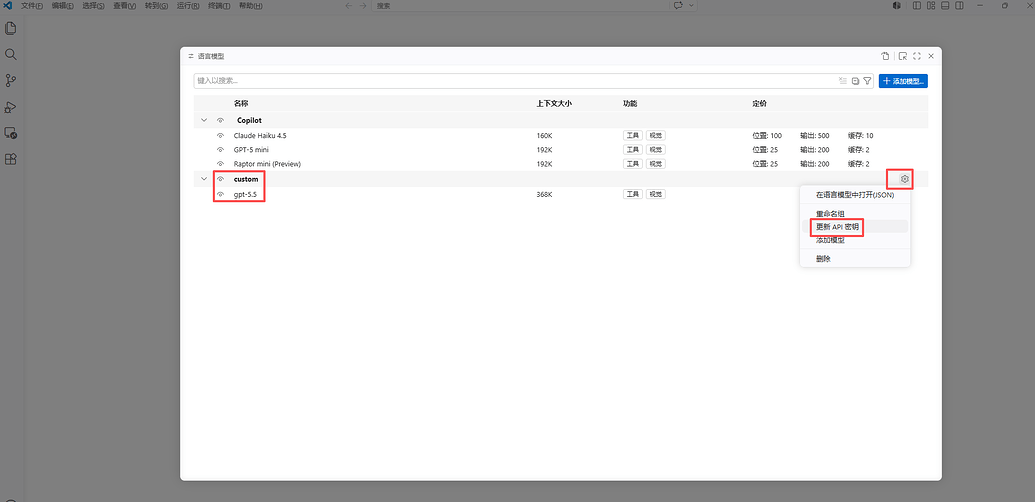Click the blue 添加模型... button
Viewport: 1035px width, 502px height.
click(903, 81)
